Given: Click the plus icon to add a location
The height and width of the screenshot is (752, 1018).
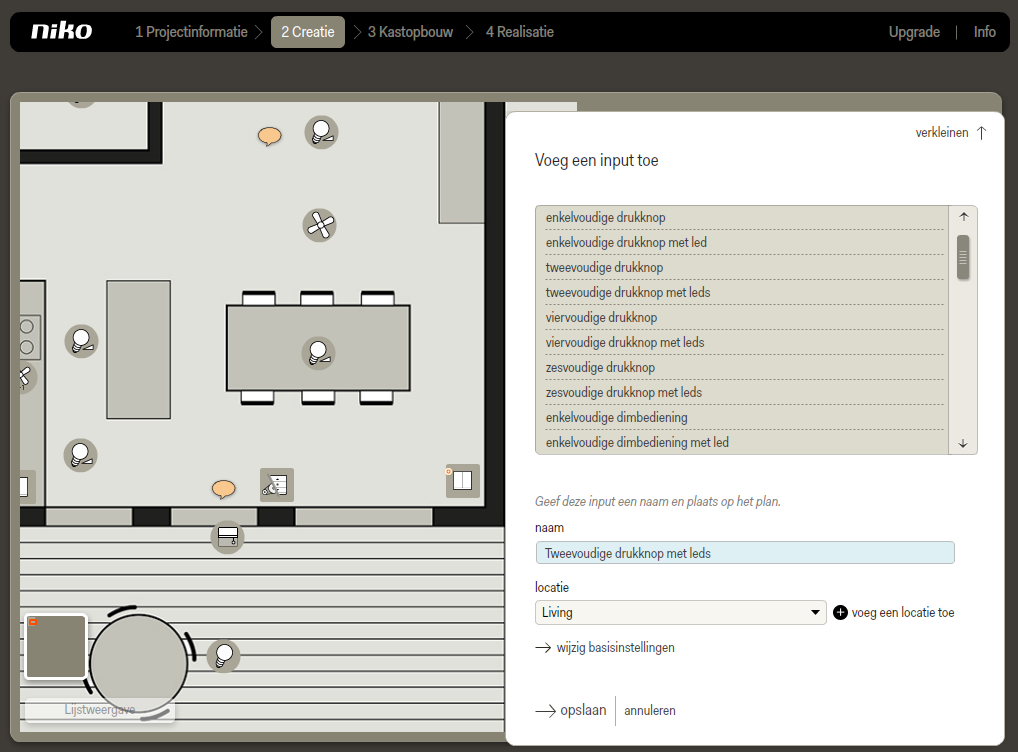Looking at the screenshot, I should coord(840,612).
